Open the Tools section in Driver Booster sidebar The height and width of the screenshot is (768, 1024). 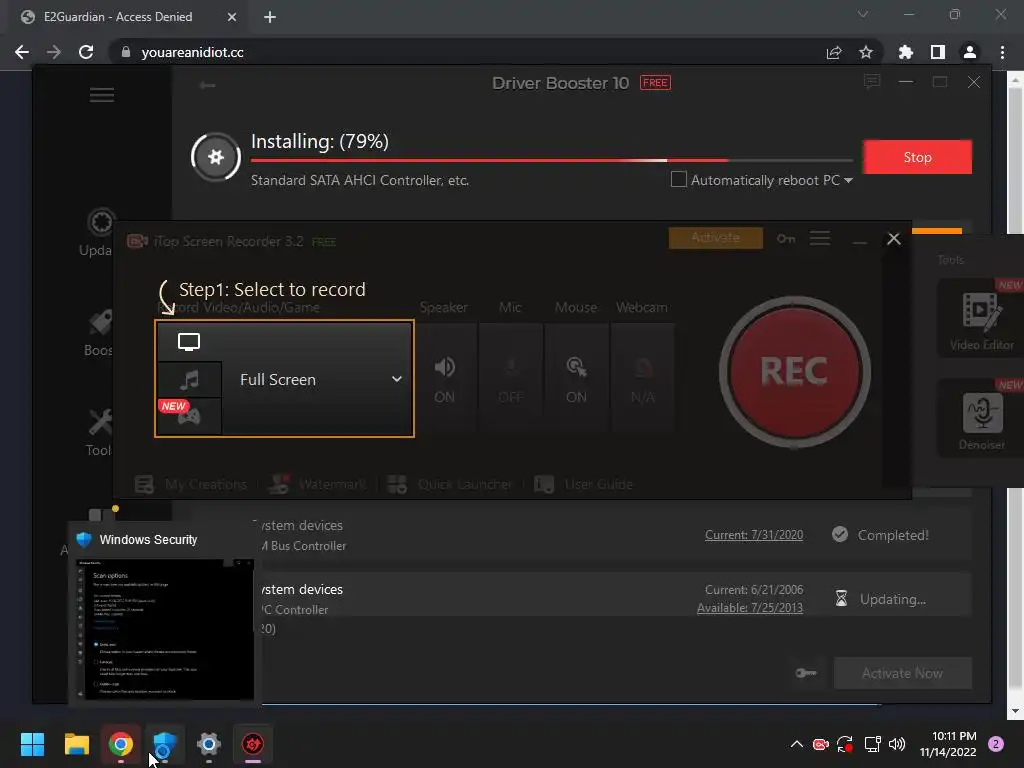(x=99, y=433)
